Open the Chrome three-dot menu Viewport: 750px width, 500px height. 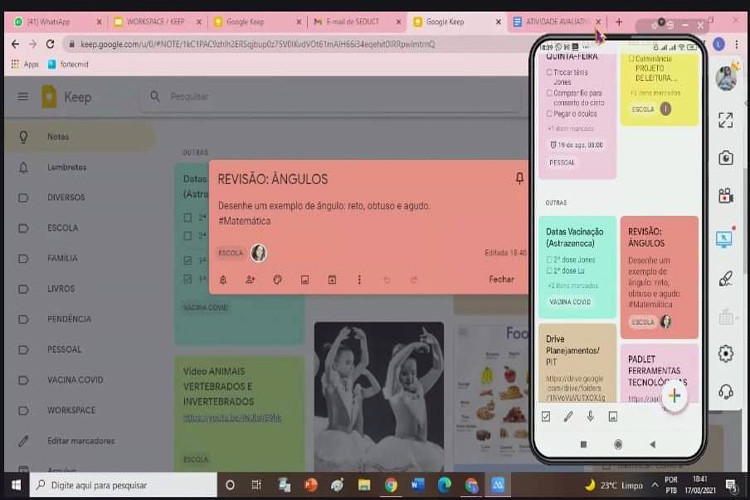(737, 44)
